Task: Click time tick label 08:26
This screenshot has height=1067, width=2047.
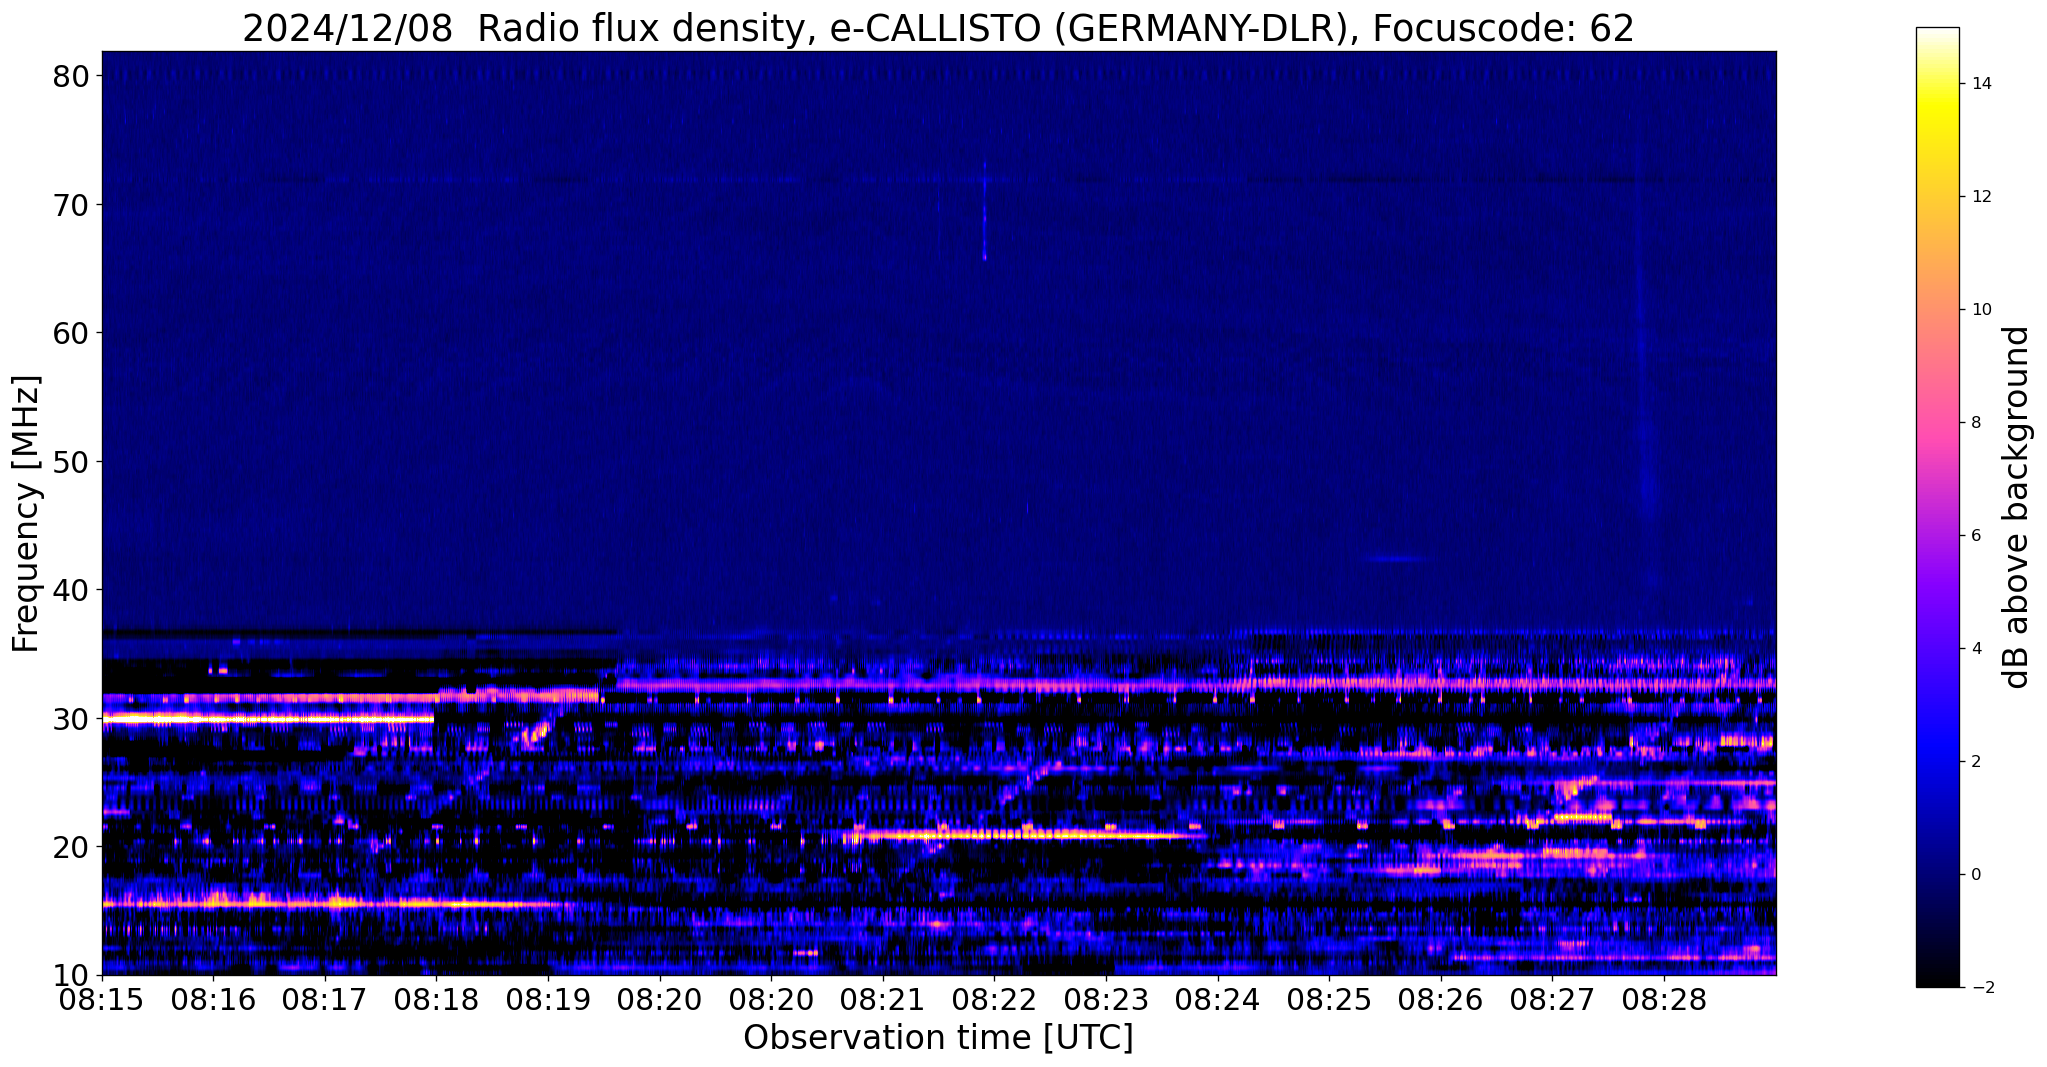Action: tap(1441, 1000)
